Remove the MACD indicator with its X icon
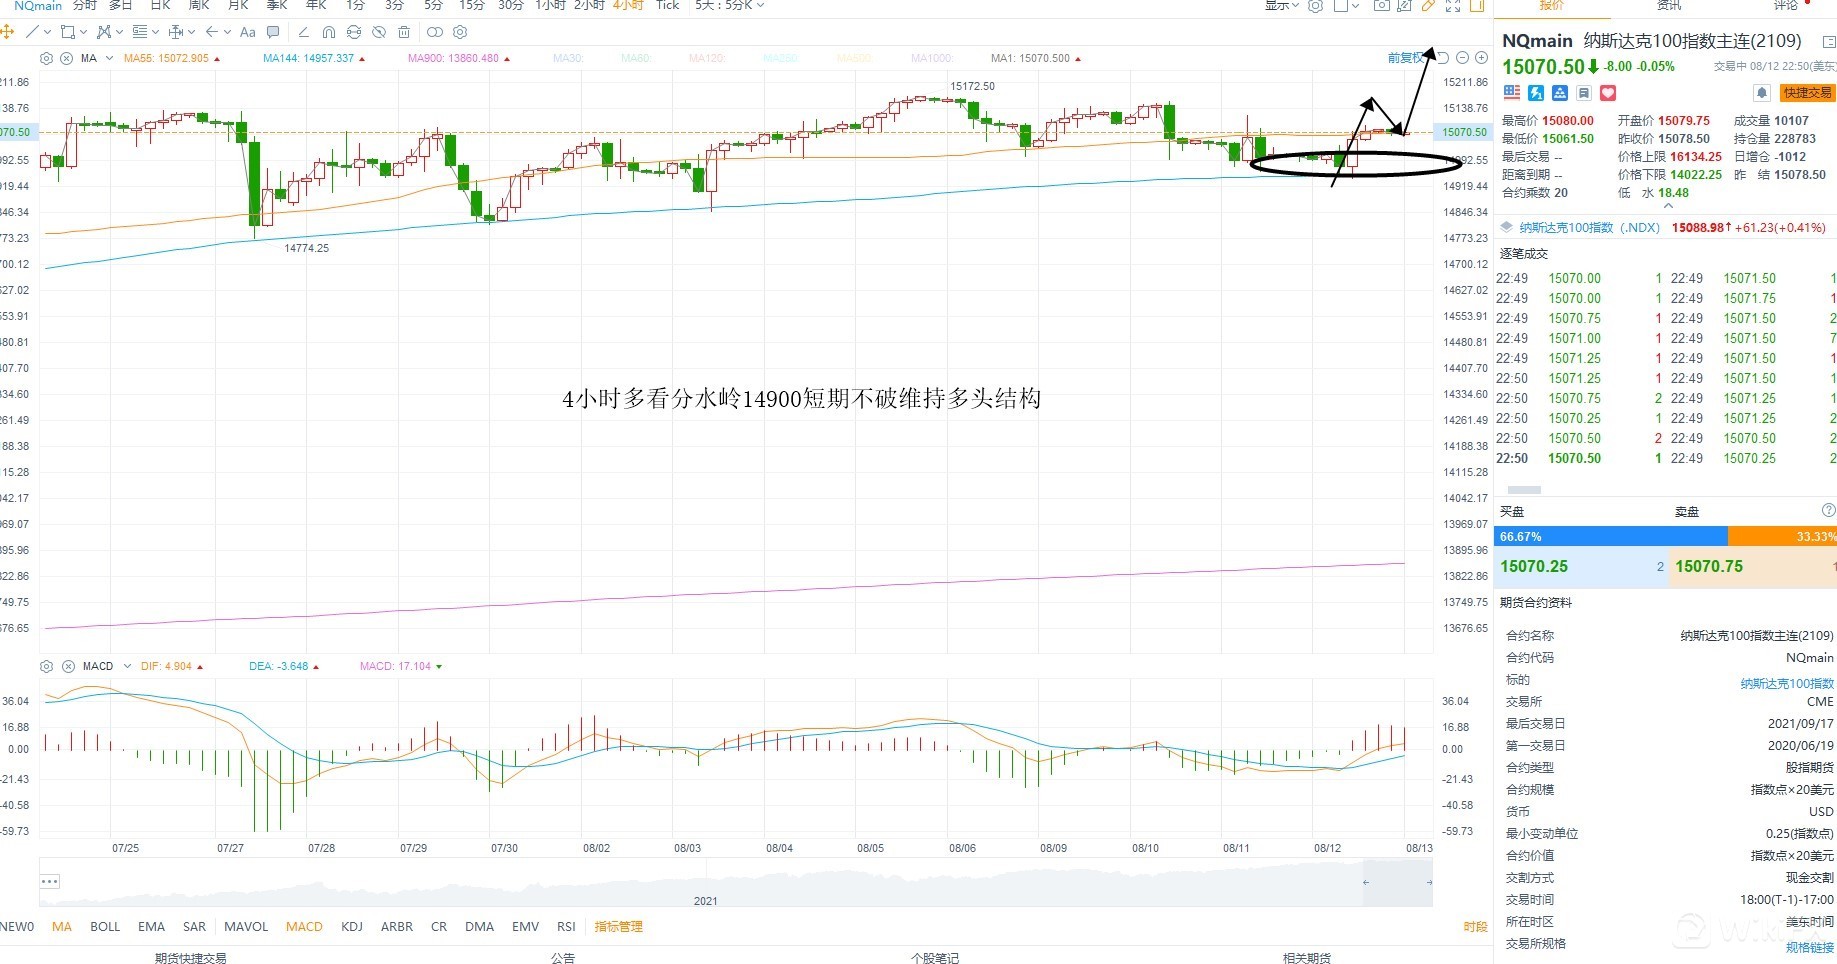 tap(68, 666)
